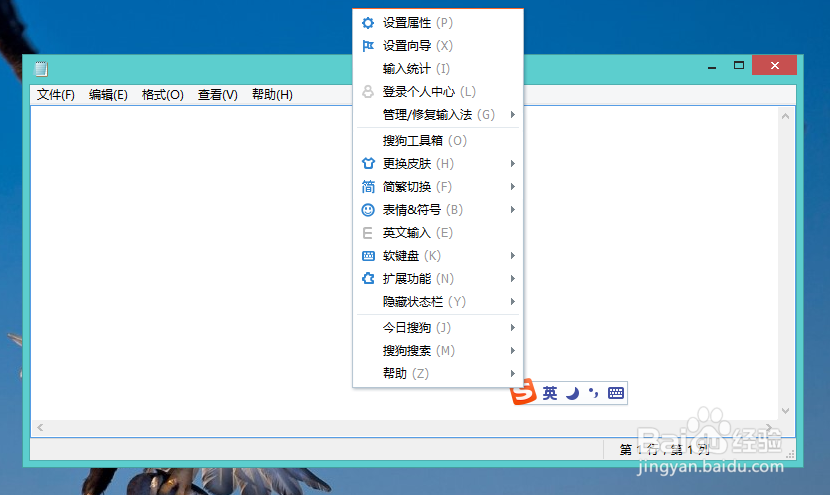This screenshot has height=495, width=830.
Task: Expand the 软键盘 submenu arrow
Action: (x=512, y=256)
